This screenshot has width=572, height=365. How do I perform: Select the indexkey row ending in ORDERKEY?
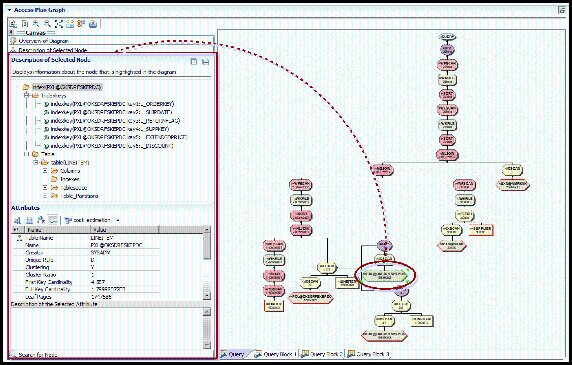tap(112, 104)
